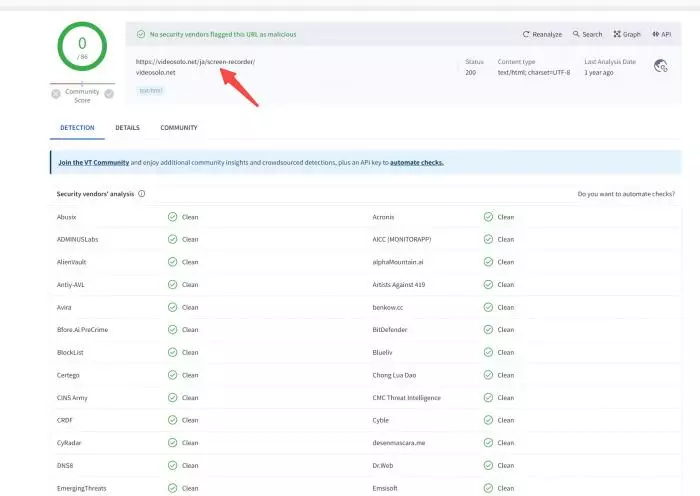Click the text/html tag
Screen dimensions: 700x496
(x=151, y=91)
